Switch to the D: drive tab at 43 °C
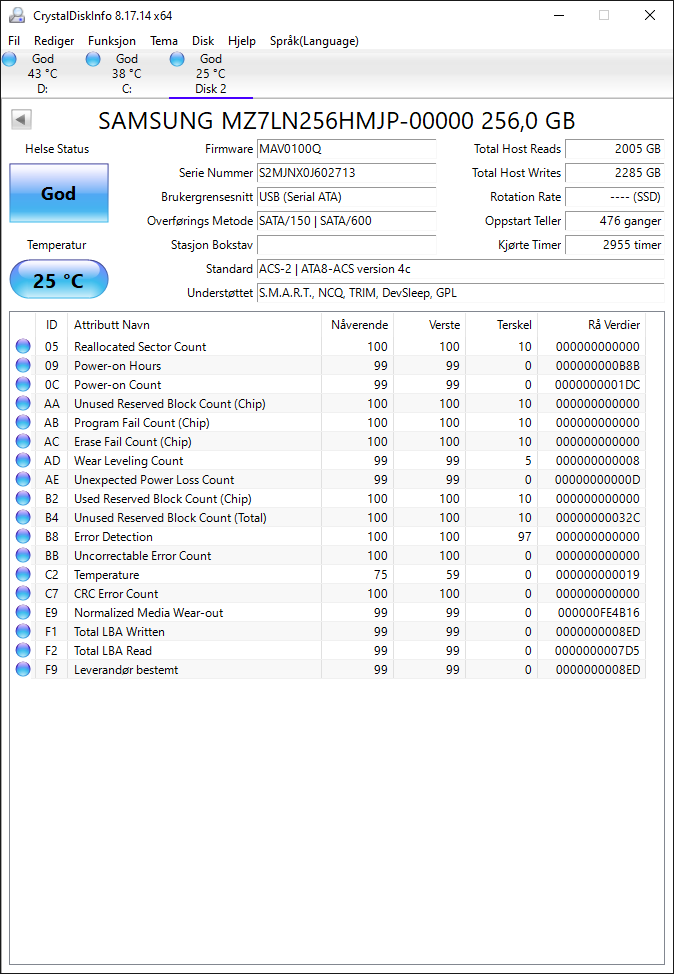Image resolution: width=674 pixels, height=974 pixels. (x=43, y=74)
